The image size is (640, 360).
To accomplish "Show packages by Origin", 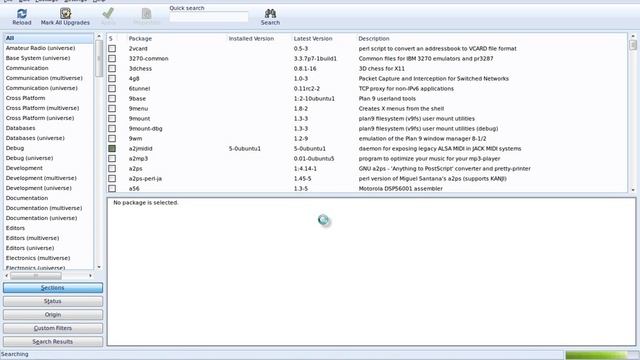I will coord(53,315).
